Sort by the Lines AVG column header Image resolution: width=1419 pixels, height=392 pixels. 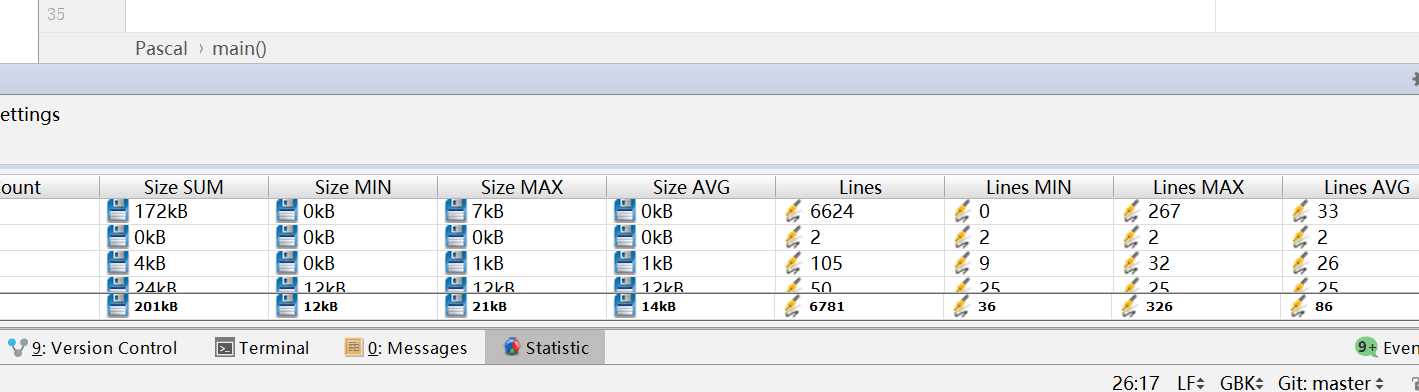point(1351,187)
